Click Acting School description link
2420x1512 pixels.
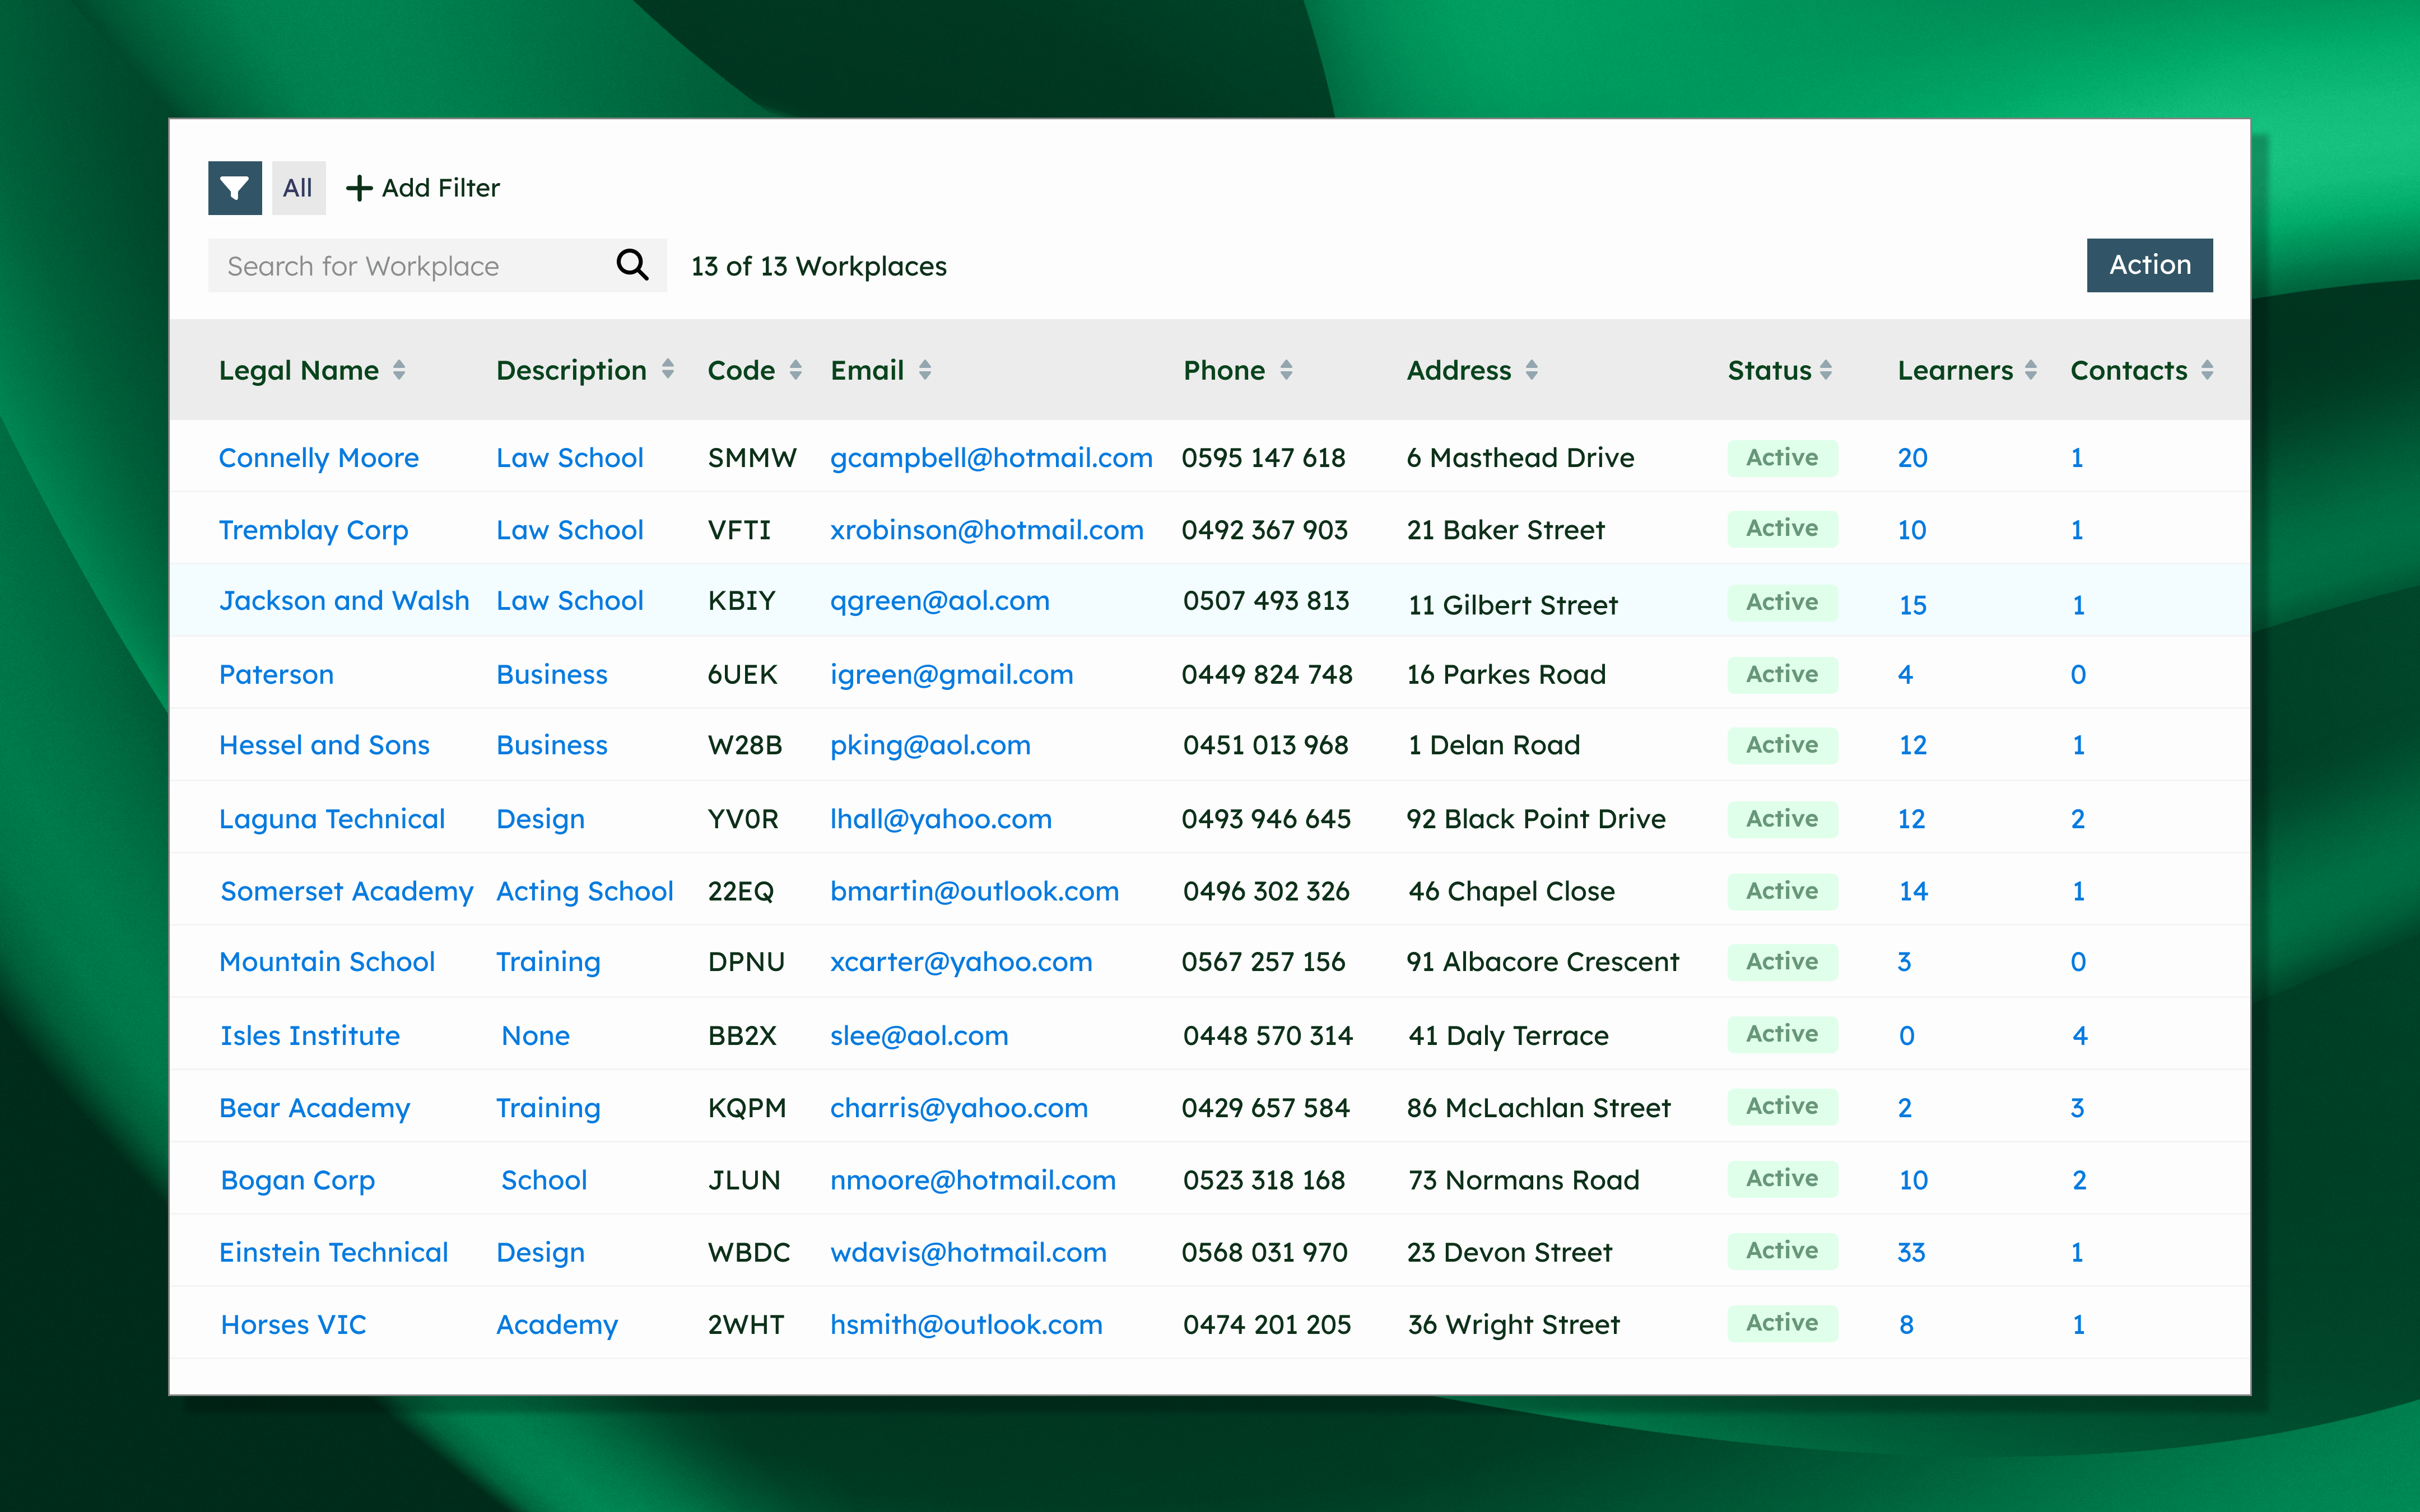coord(585,891)
